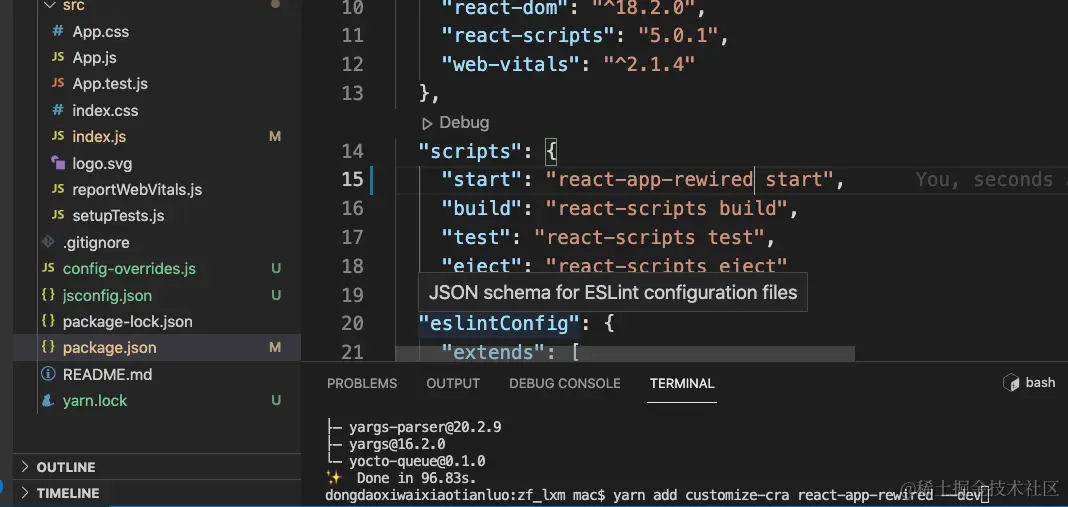Screen dimensions: 1068x507
Task: Run scripts via the Debug codelens
Action: pos(464,123)
